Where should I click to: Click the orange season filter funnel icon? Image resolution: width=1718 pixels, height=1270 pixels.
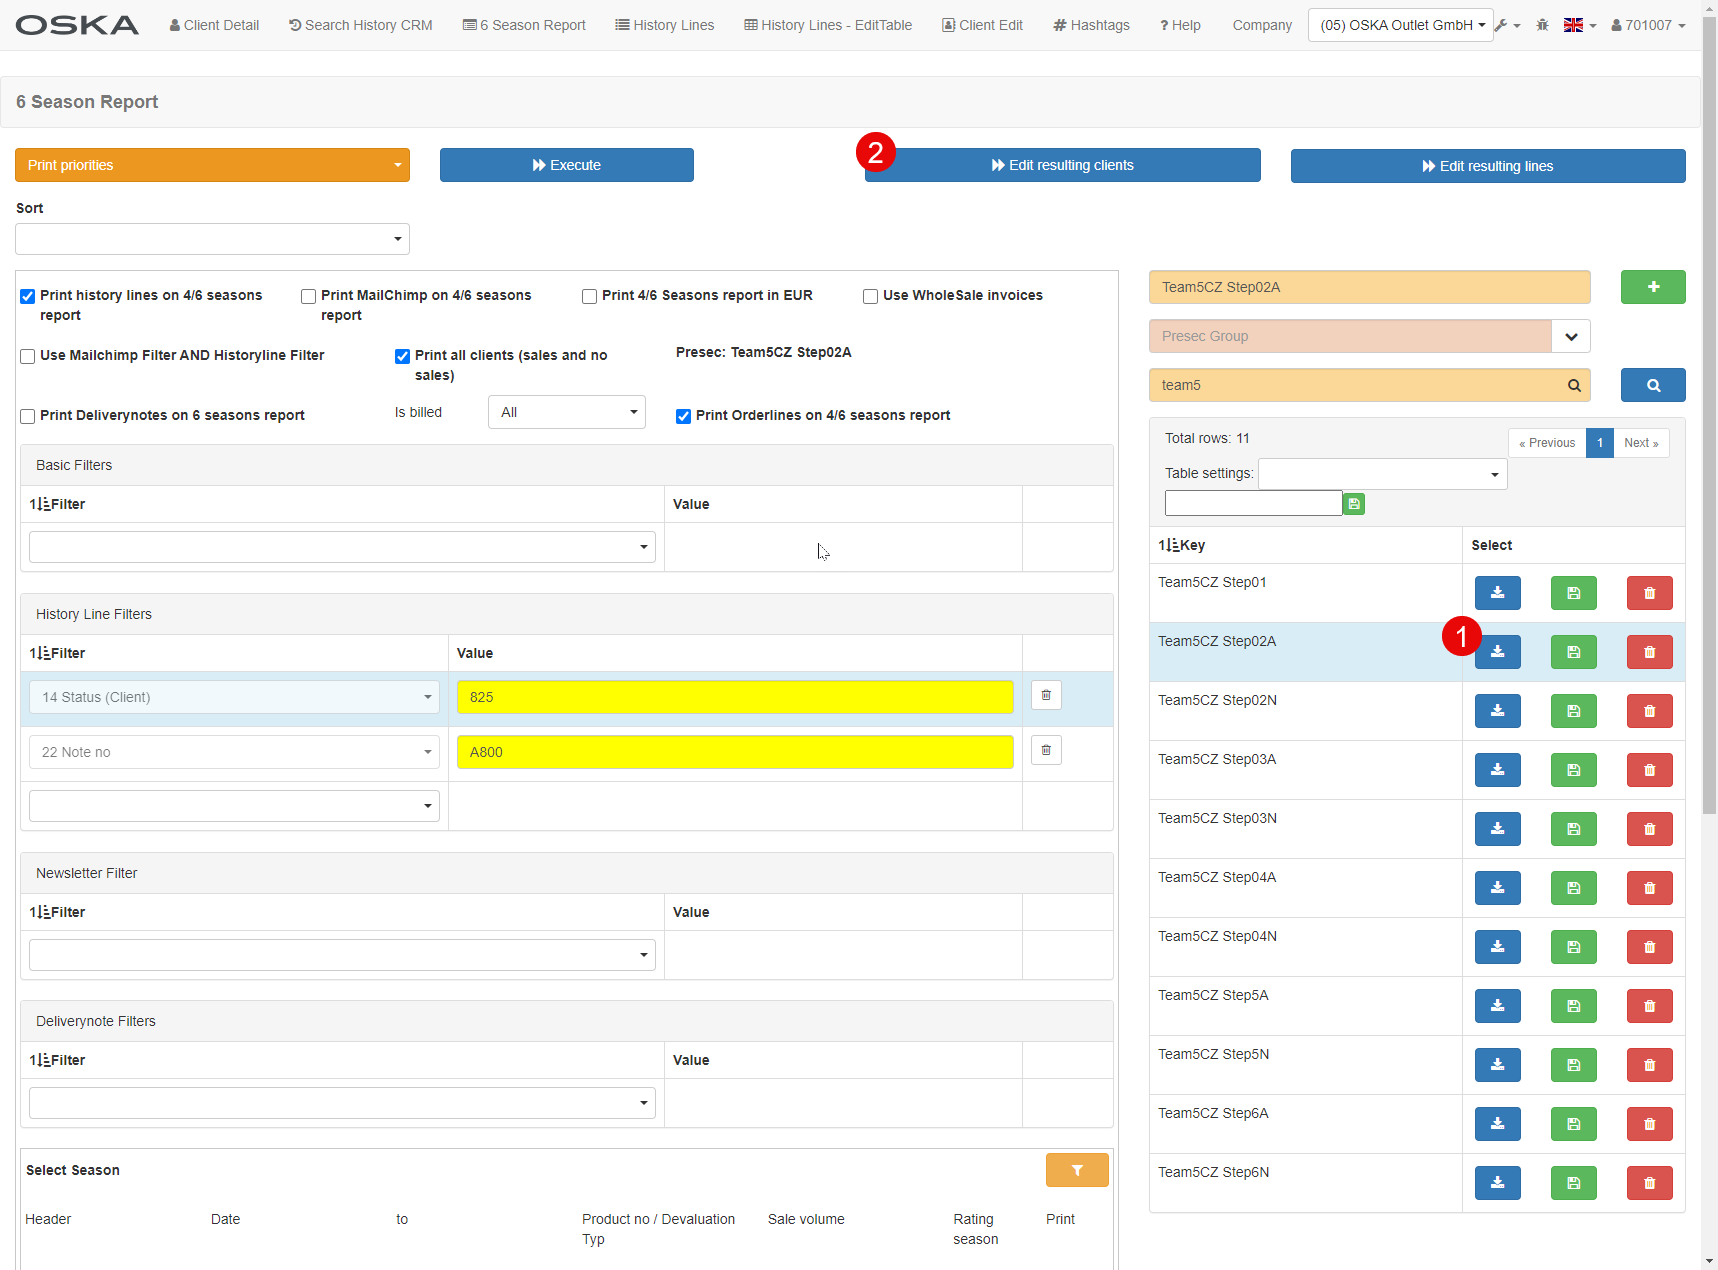pos(1077,1170)
